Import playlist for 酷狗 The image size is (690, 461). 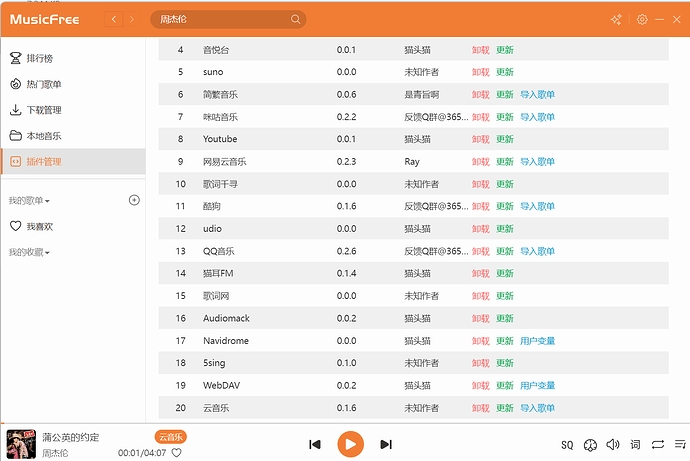537,206
